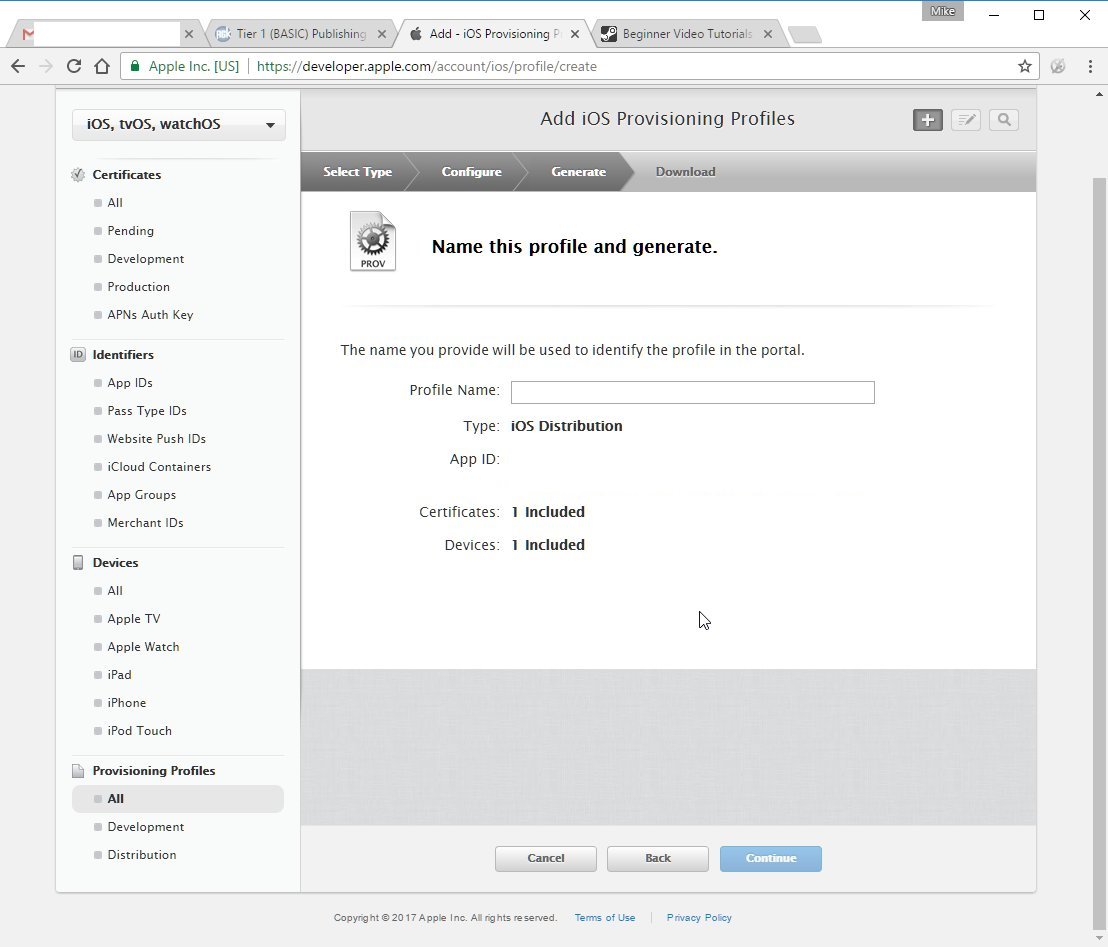Image resolution: width=1108 pixels, height=947 pixels.
Task: Click the browser extension icon beside the star
Action: (x=1058, y=66)
